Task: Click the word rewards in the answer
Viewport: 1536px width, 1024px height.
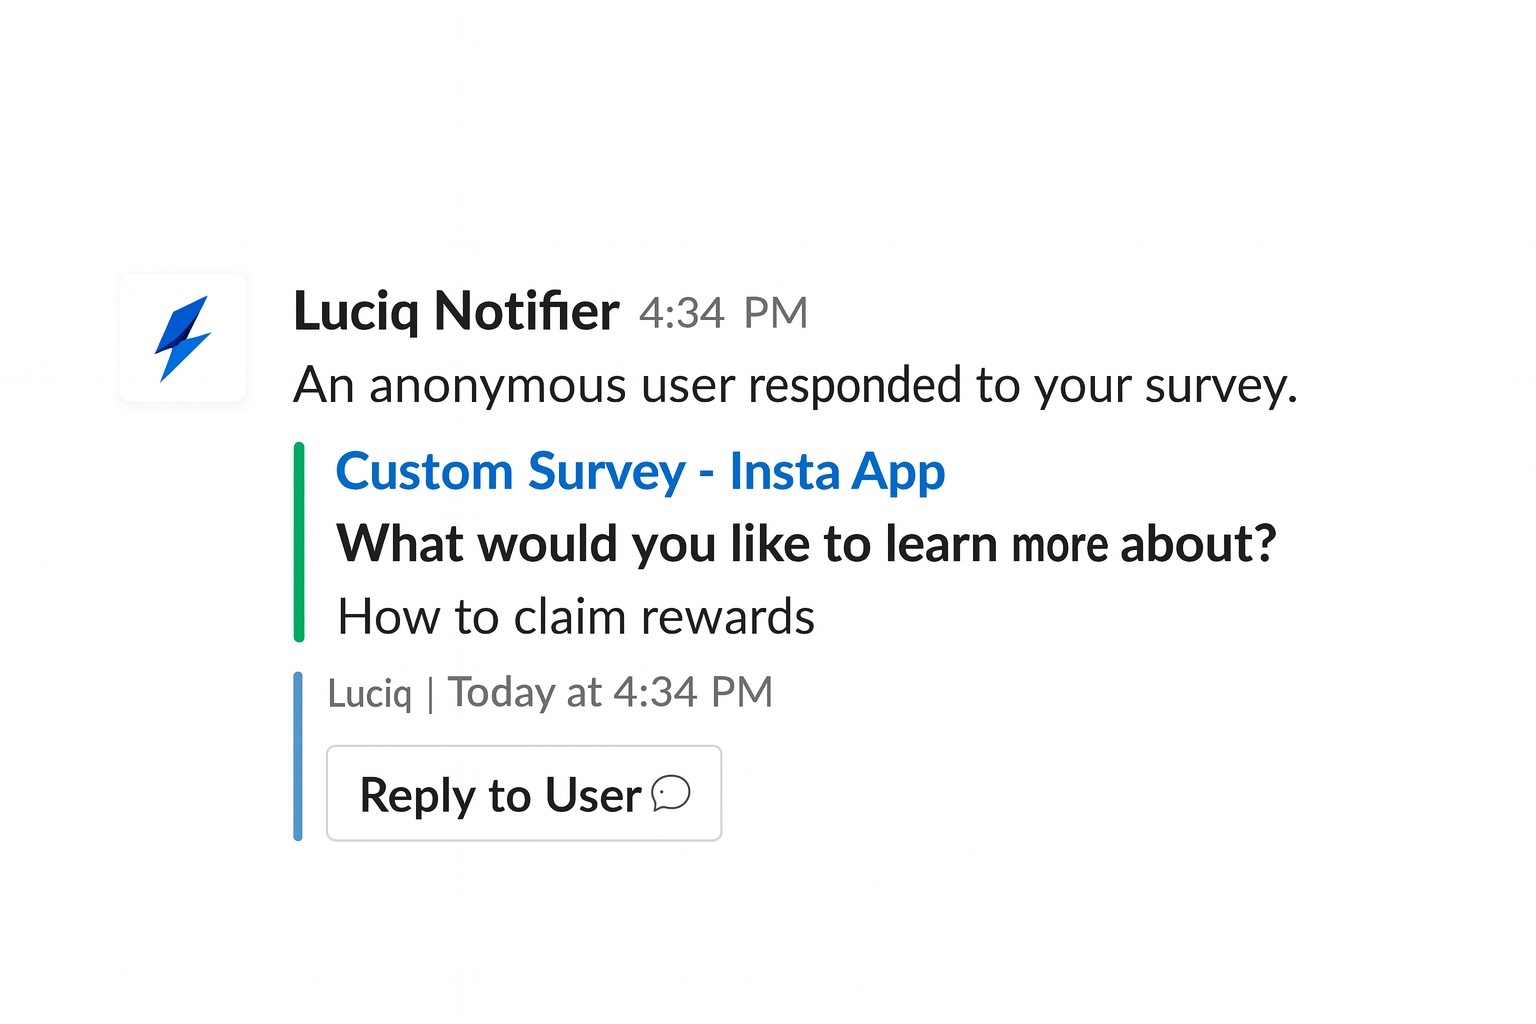Action: coord(728,617)
